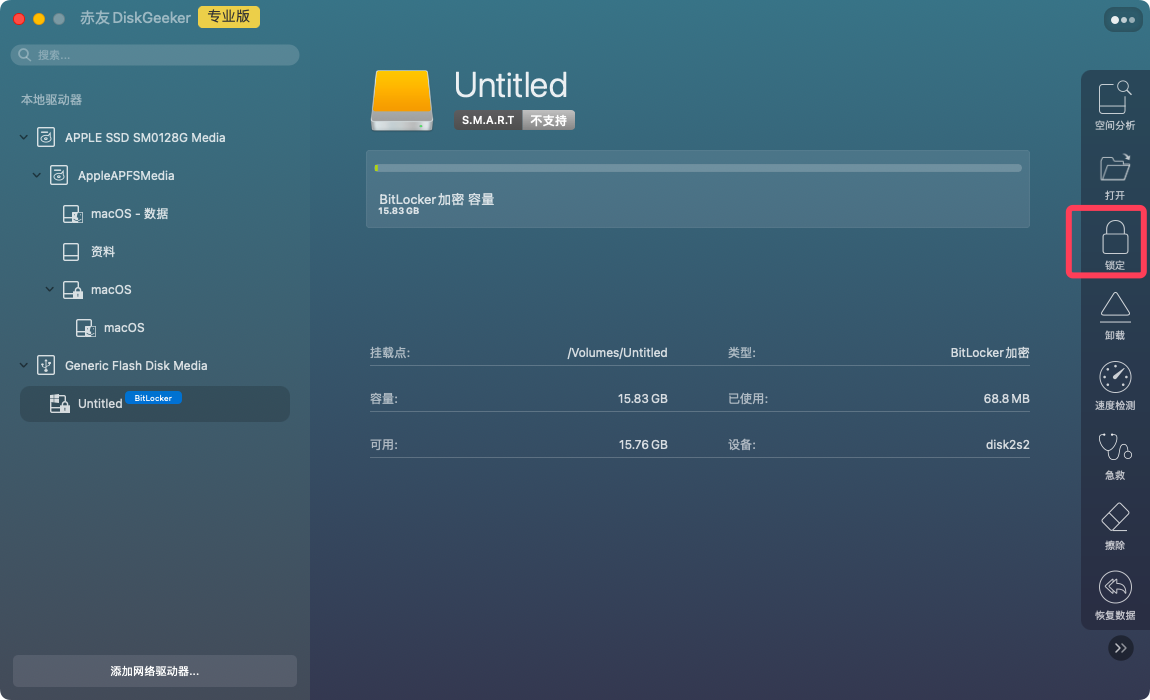
Task: Focus the 搜索 search field
Action: click(155, 55)
